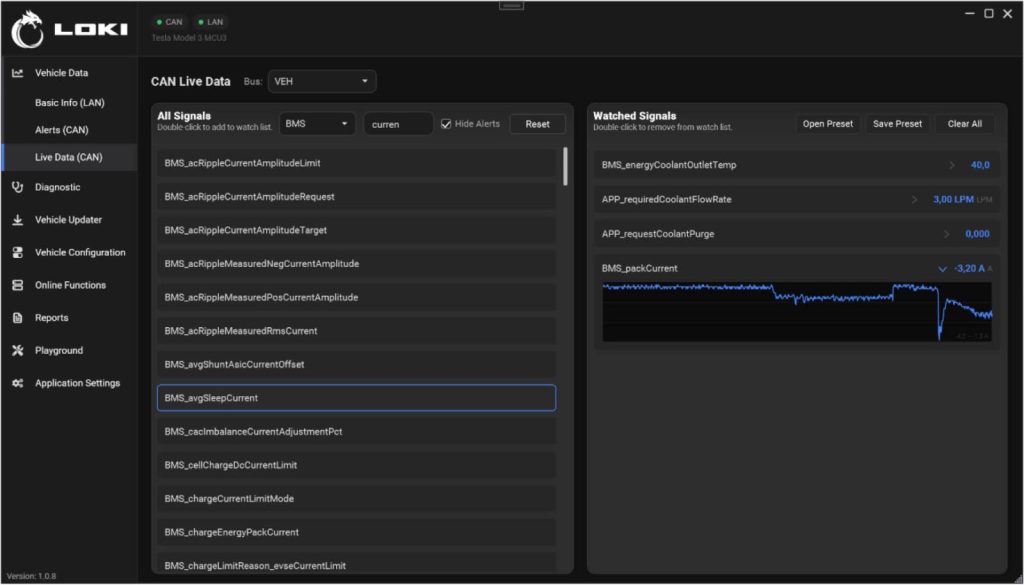Select BMS_chargeCurrentLimitMode signal
The image size is (1024, 585).
(x=357, y=499)
